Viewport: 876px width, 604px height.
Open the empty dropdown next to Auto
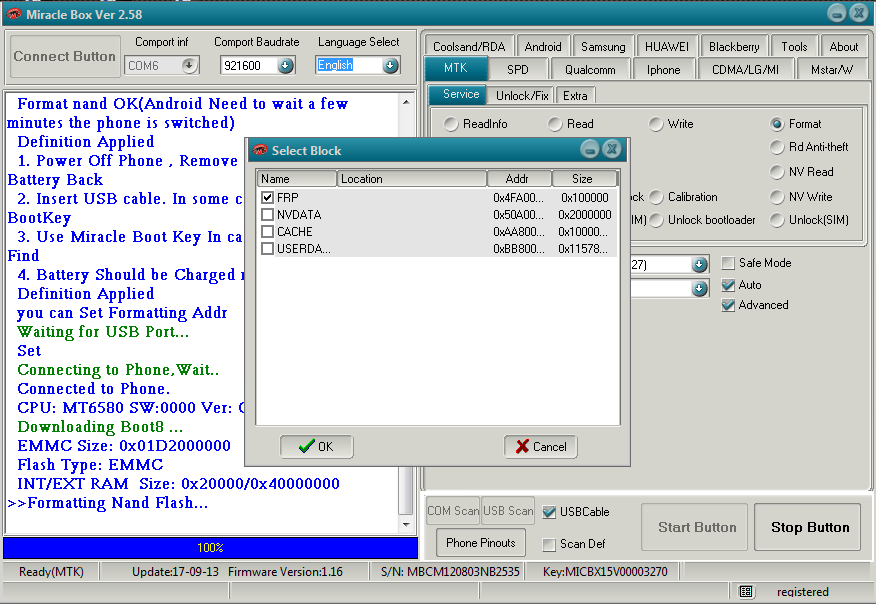pyautogui.click(x=699, y=288)
